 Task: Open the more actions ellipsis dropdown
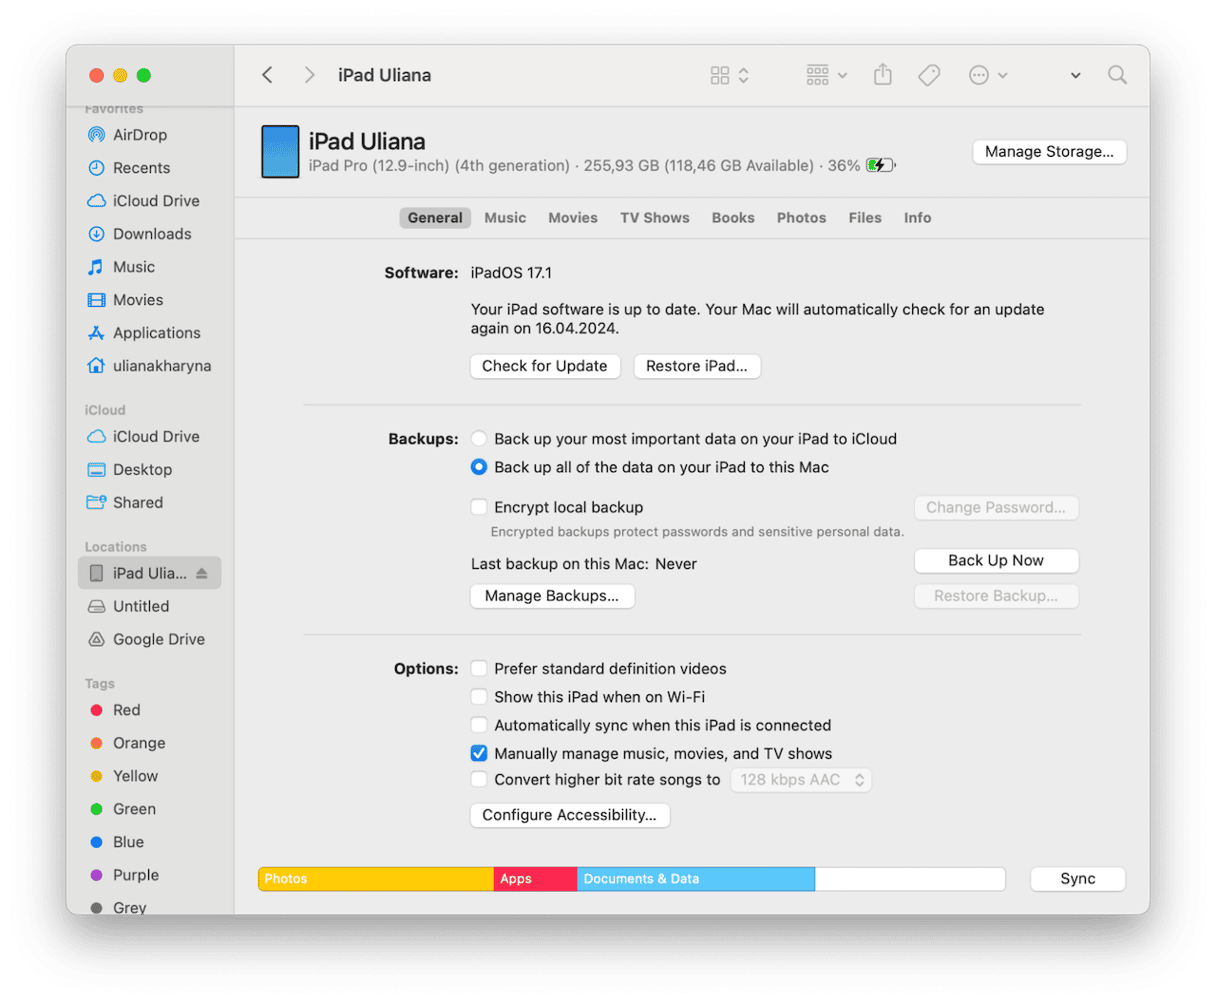coord(987,75)
